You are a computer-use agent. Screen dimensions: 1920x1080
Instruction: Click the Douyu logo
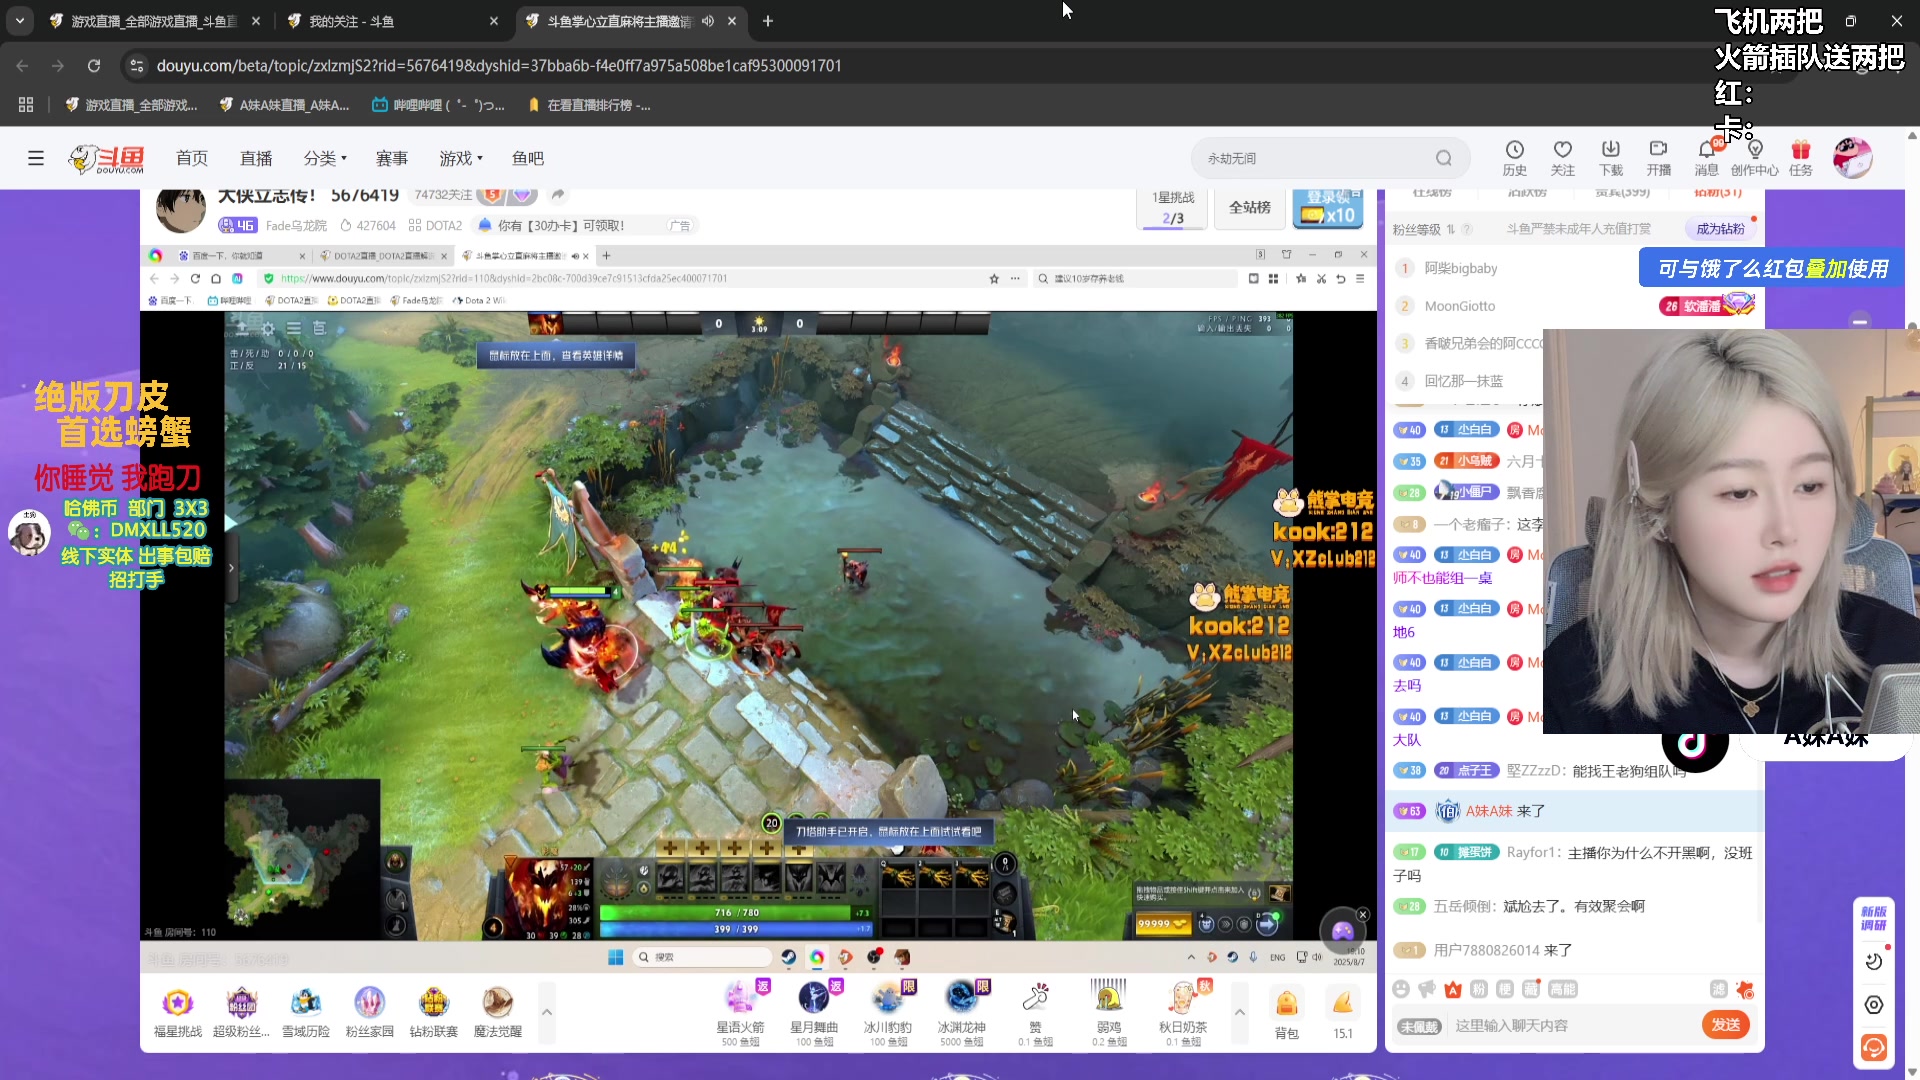point(107,158)
